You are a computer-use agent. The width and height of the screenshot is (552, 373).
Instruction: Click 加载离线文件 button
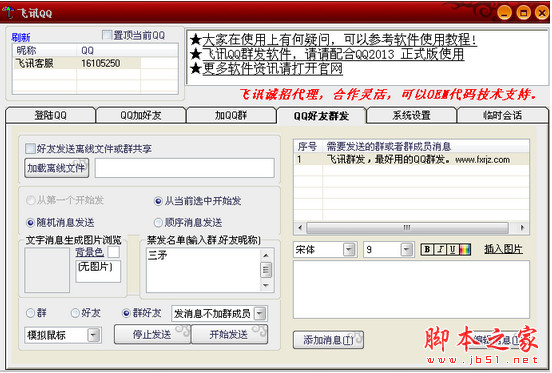[x=56, y=168]
